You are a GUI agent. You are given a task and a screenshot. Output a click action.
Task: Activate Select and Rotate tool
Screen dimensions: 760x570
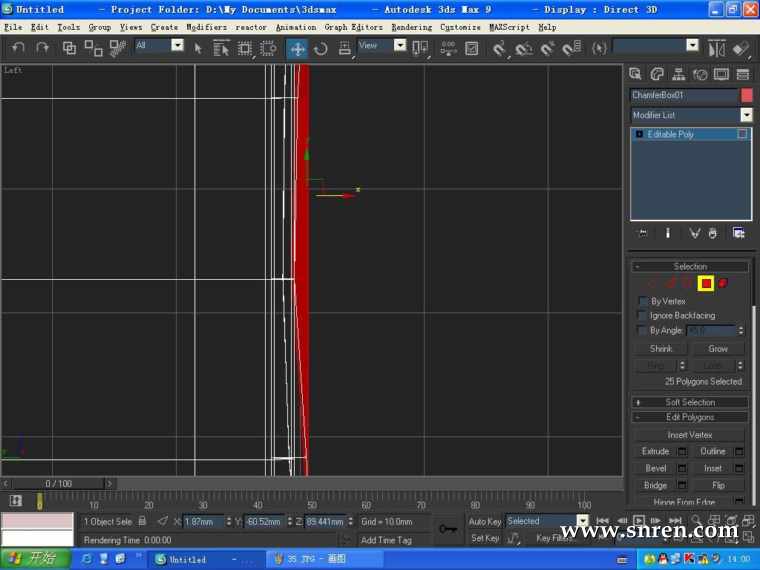320,48
